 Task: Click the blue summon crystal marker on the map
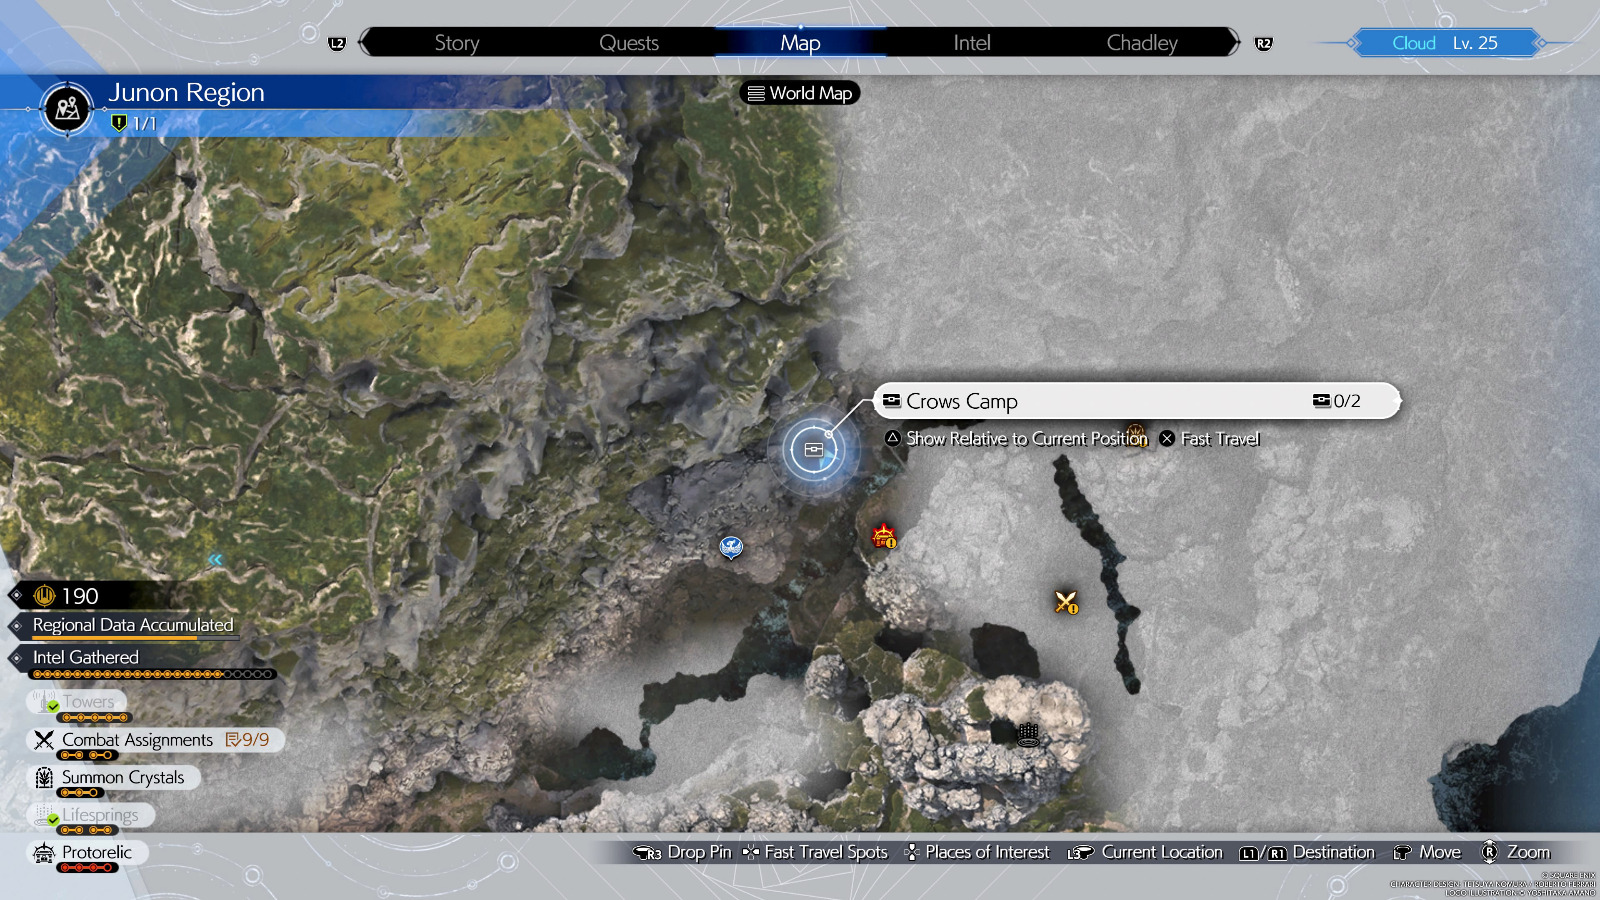731,548
